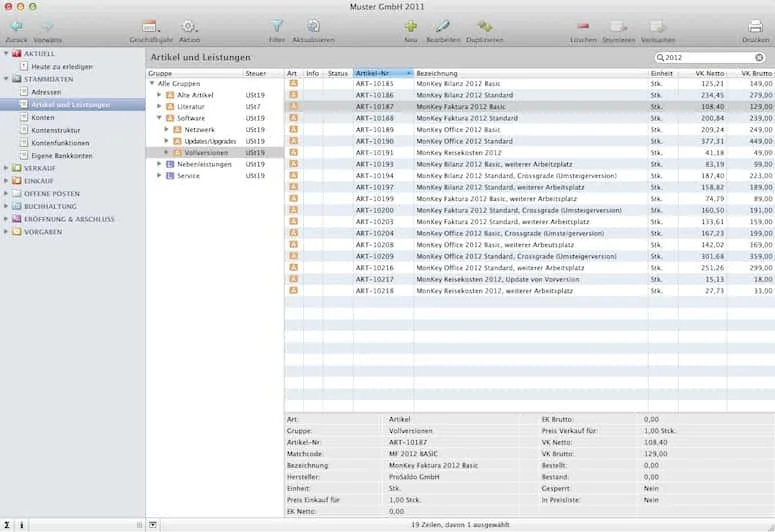Click the Stornieren toolbar icon
The image size is (775, 532).
(618, 26)
